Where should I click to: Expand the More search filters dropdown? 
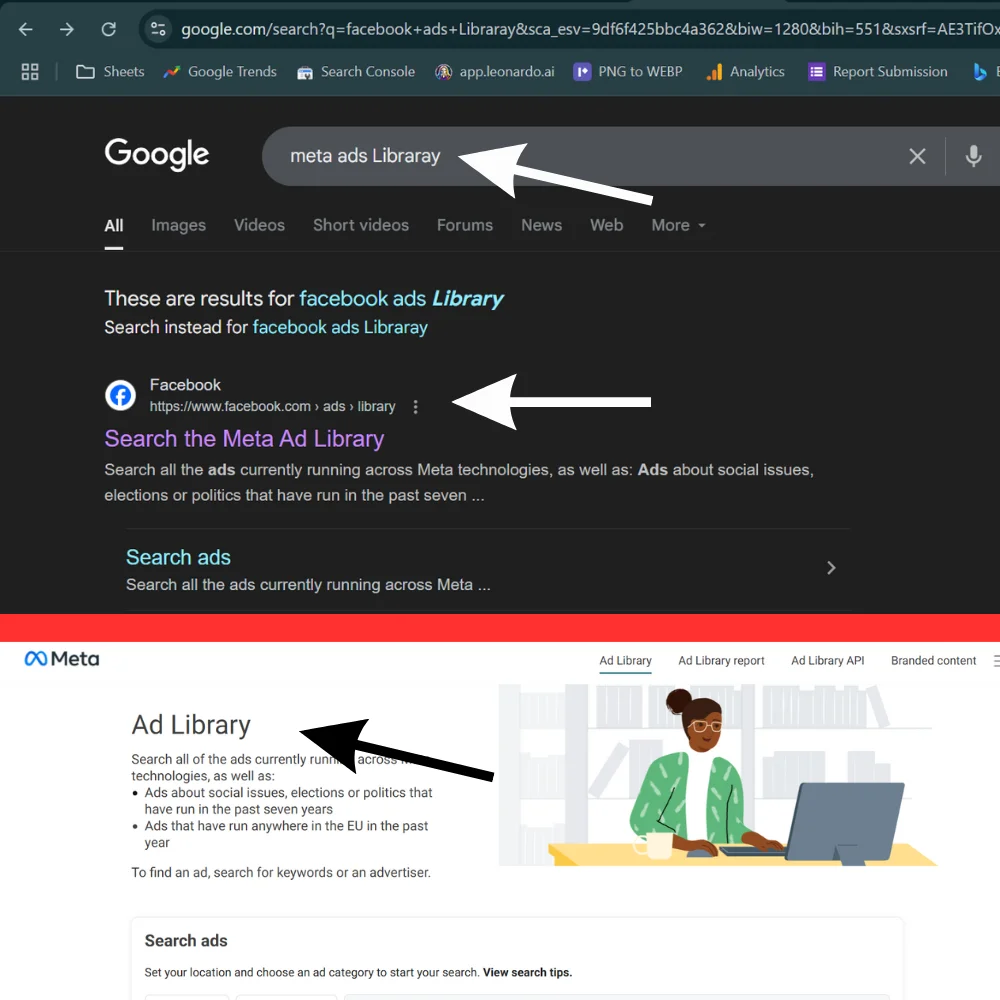tap(678, 226)
